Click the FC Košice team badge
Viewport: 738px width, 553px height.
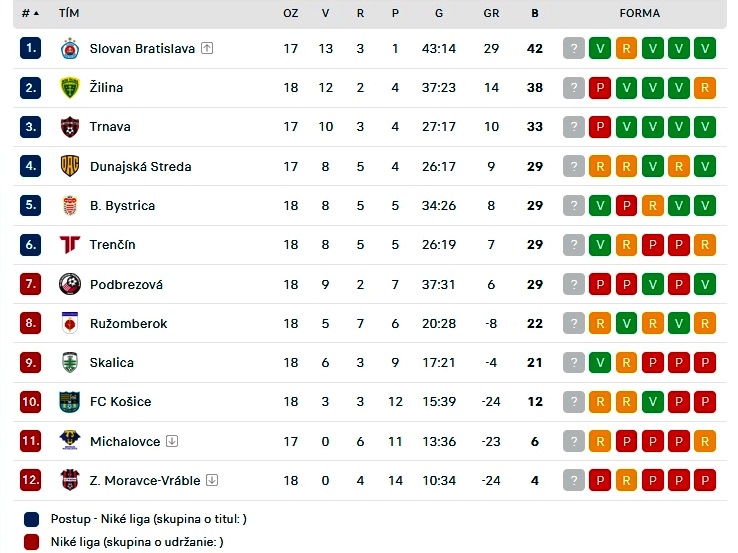click(x=70, y=401)
